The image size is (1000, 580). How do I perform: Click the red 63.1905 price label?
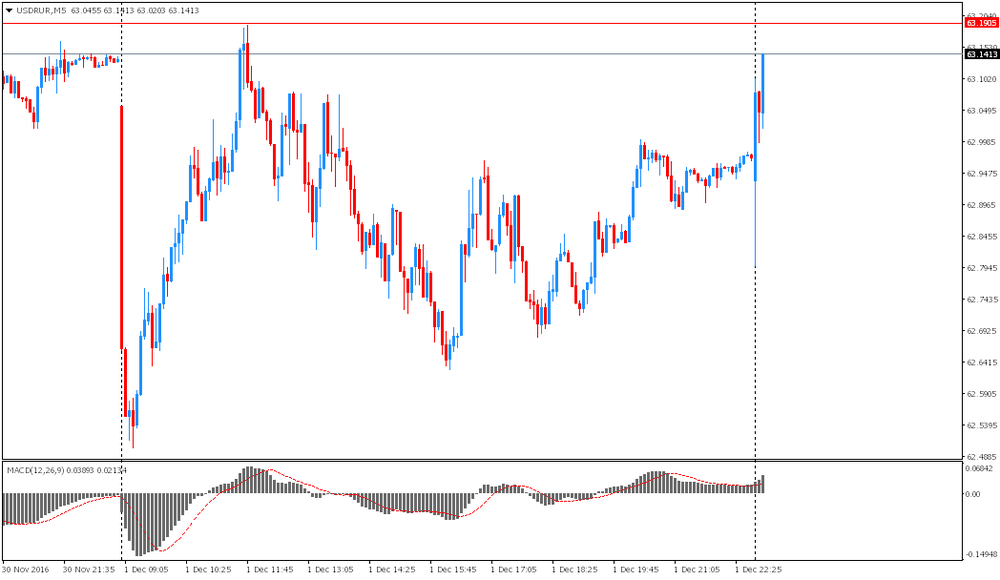coord(981,22)
